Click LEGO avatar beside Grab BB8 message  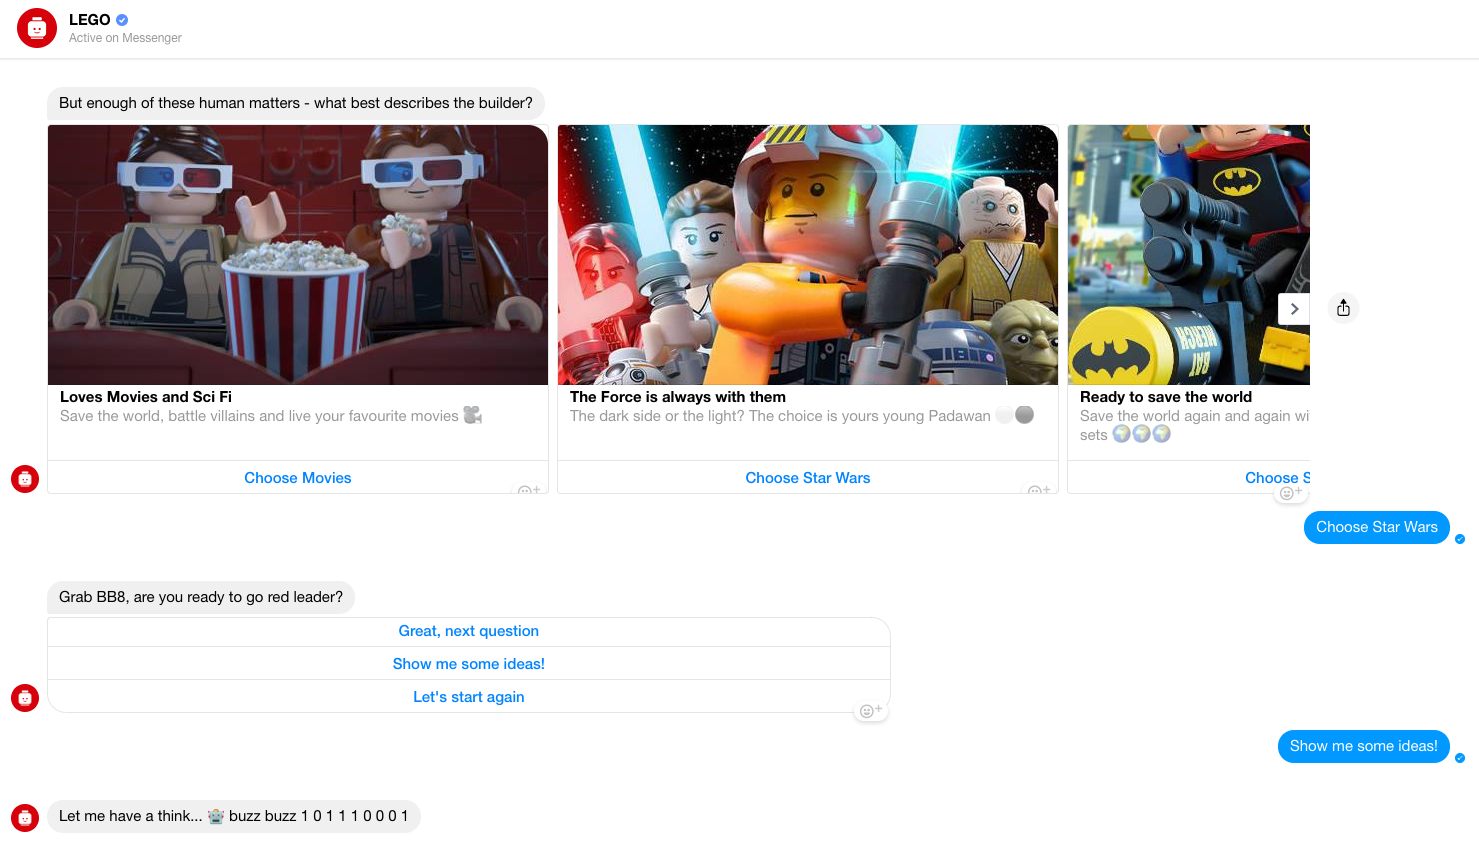tap(25, 698)
